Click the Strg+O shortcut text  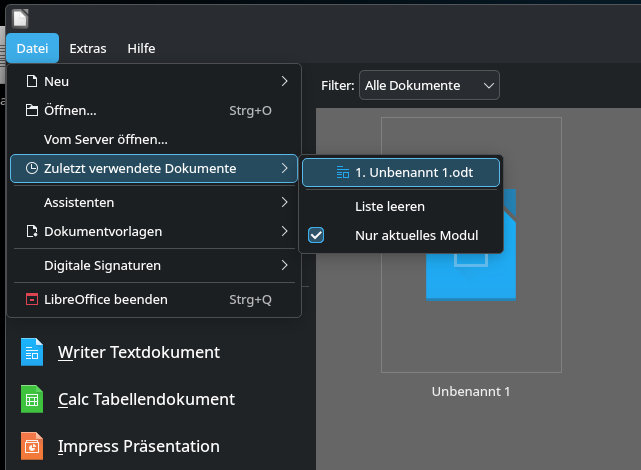250,110
